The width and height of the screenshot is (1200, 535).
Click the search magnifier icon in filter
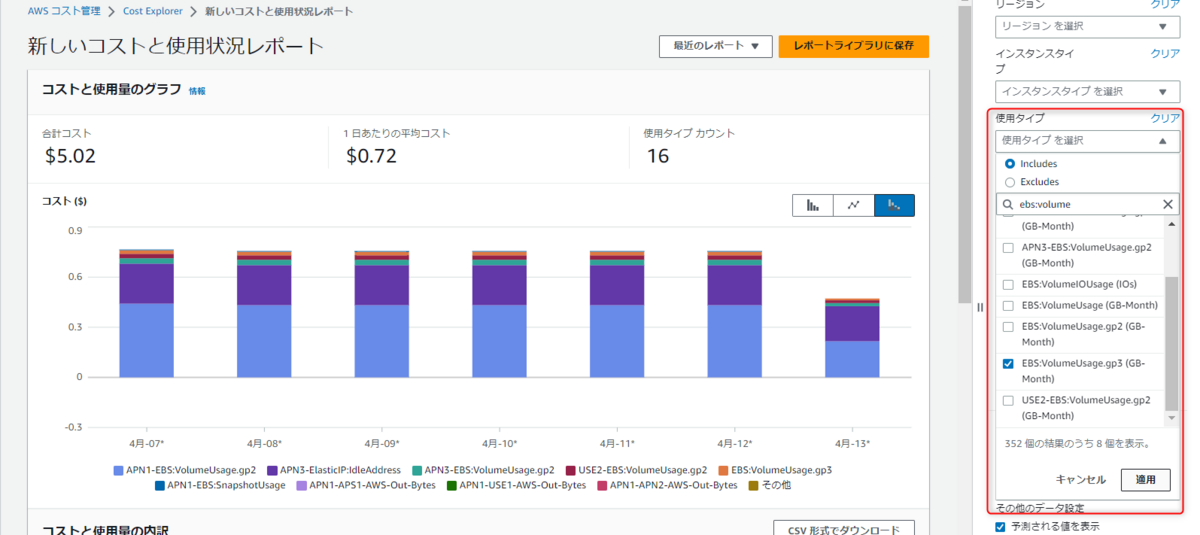point(1008,204)
